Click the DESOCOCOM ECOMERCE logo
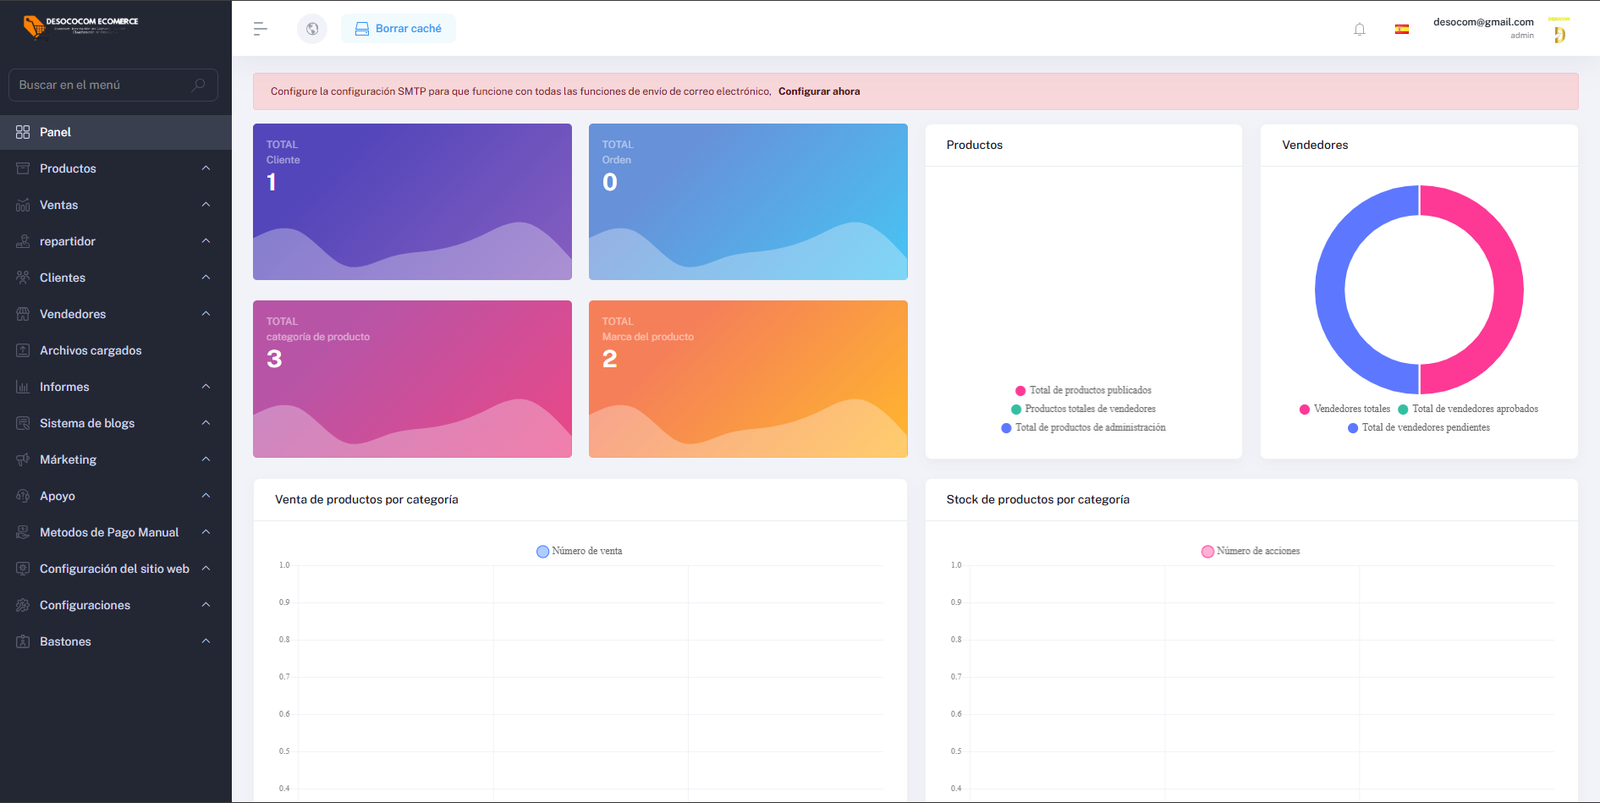The width and height of the screenshot is (1600, 803). click(x=80, y=26)
